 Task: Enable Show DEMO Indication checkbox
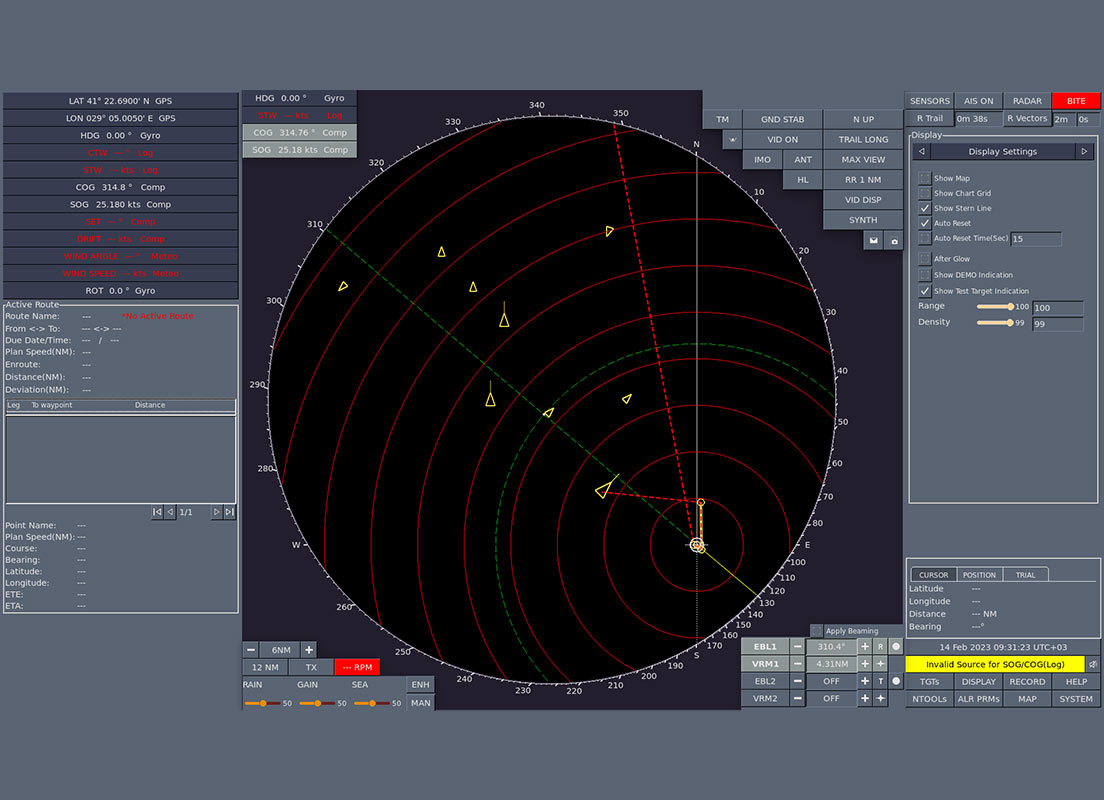(x=924, y=275)
